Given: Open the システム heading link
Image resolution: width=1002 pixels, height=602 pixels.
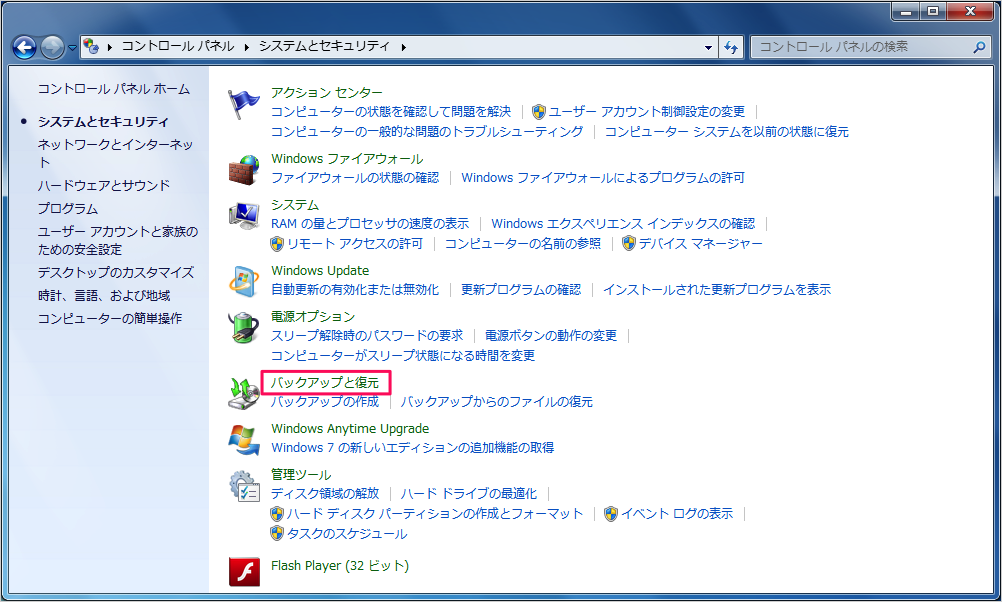Looking at the screenshot, I should point(295,205).
